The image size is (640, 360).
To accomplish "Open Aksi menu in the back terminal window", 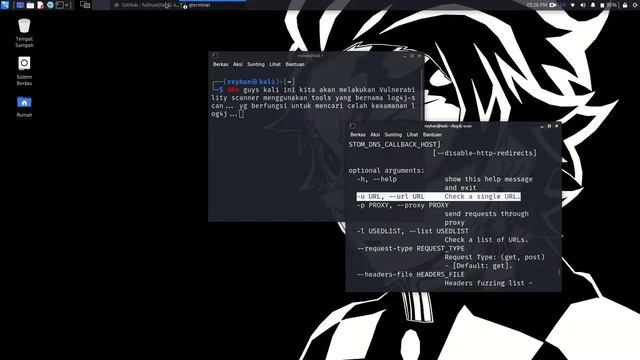I will [238, 64].
